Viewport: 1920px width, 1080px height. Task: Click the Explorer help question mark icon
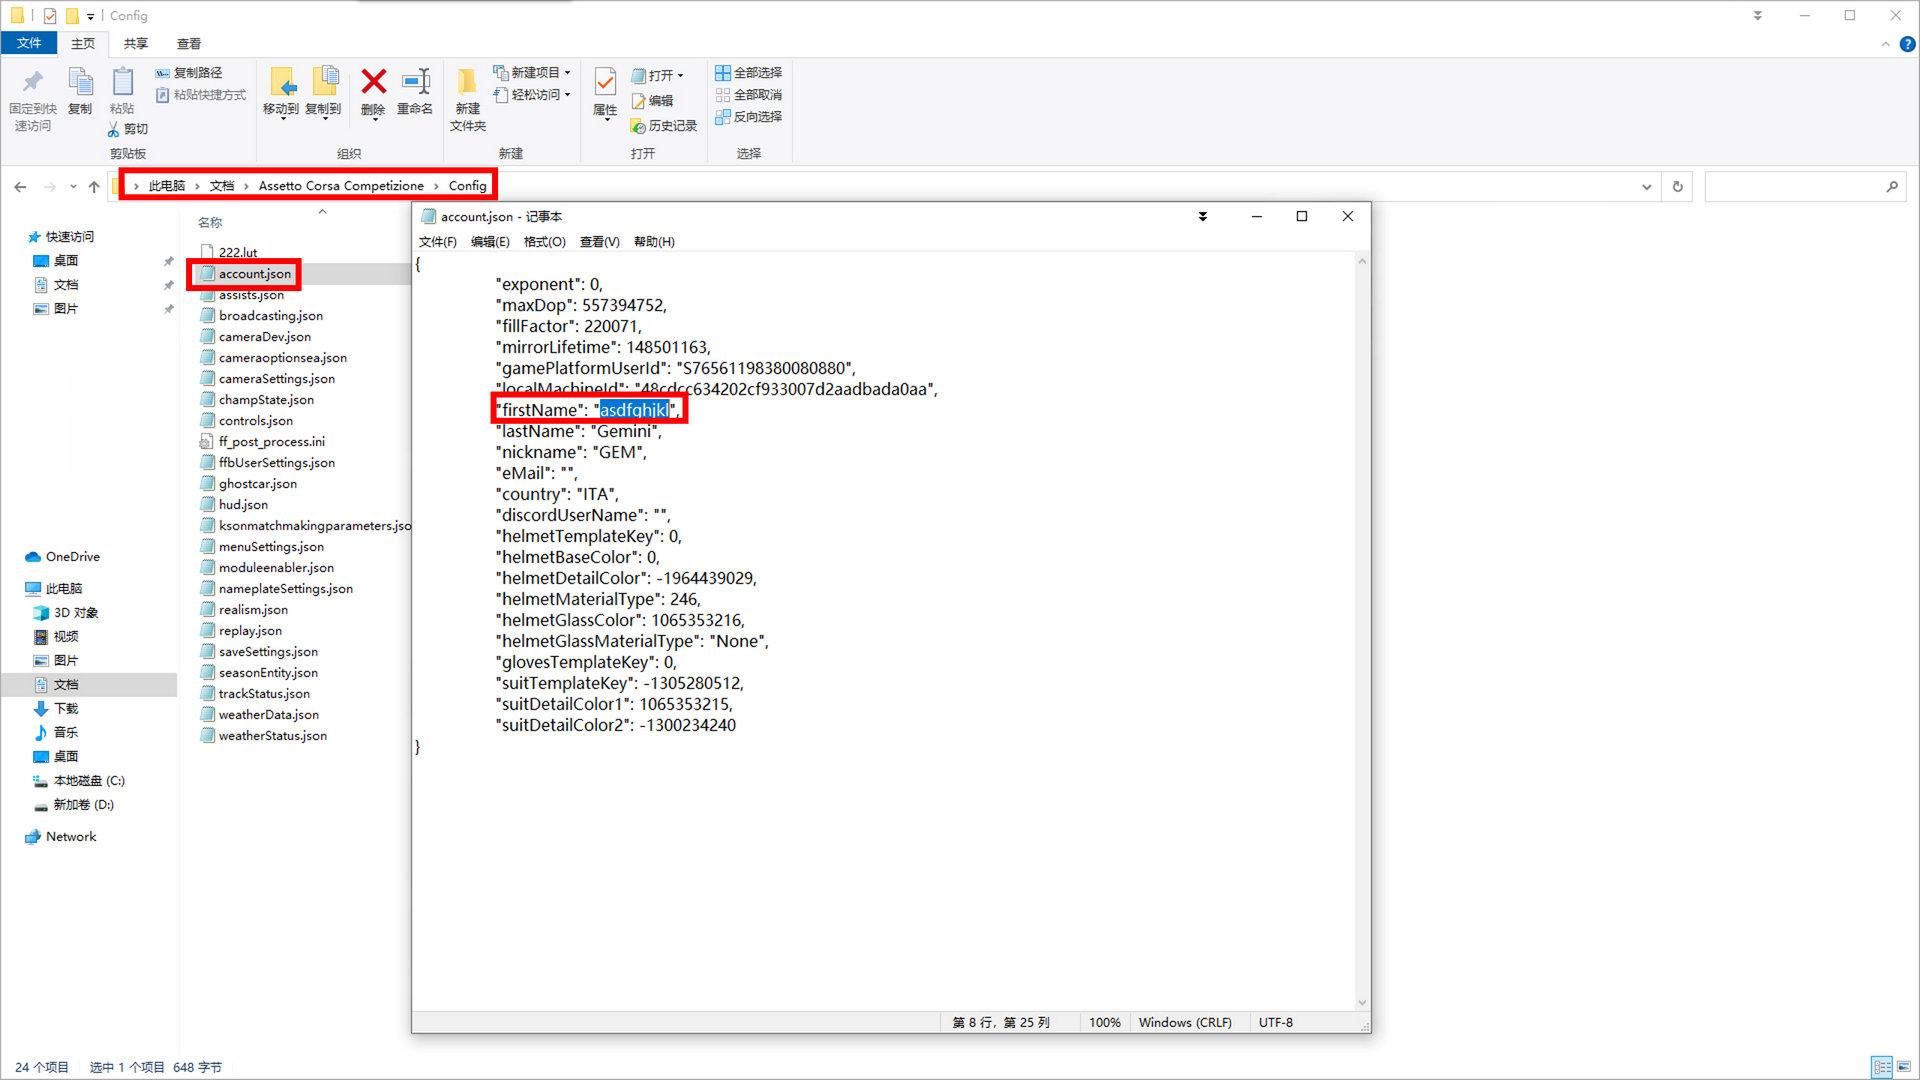[1908, 44]
